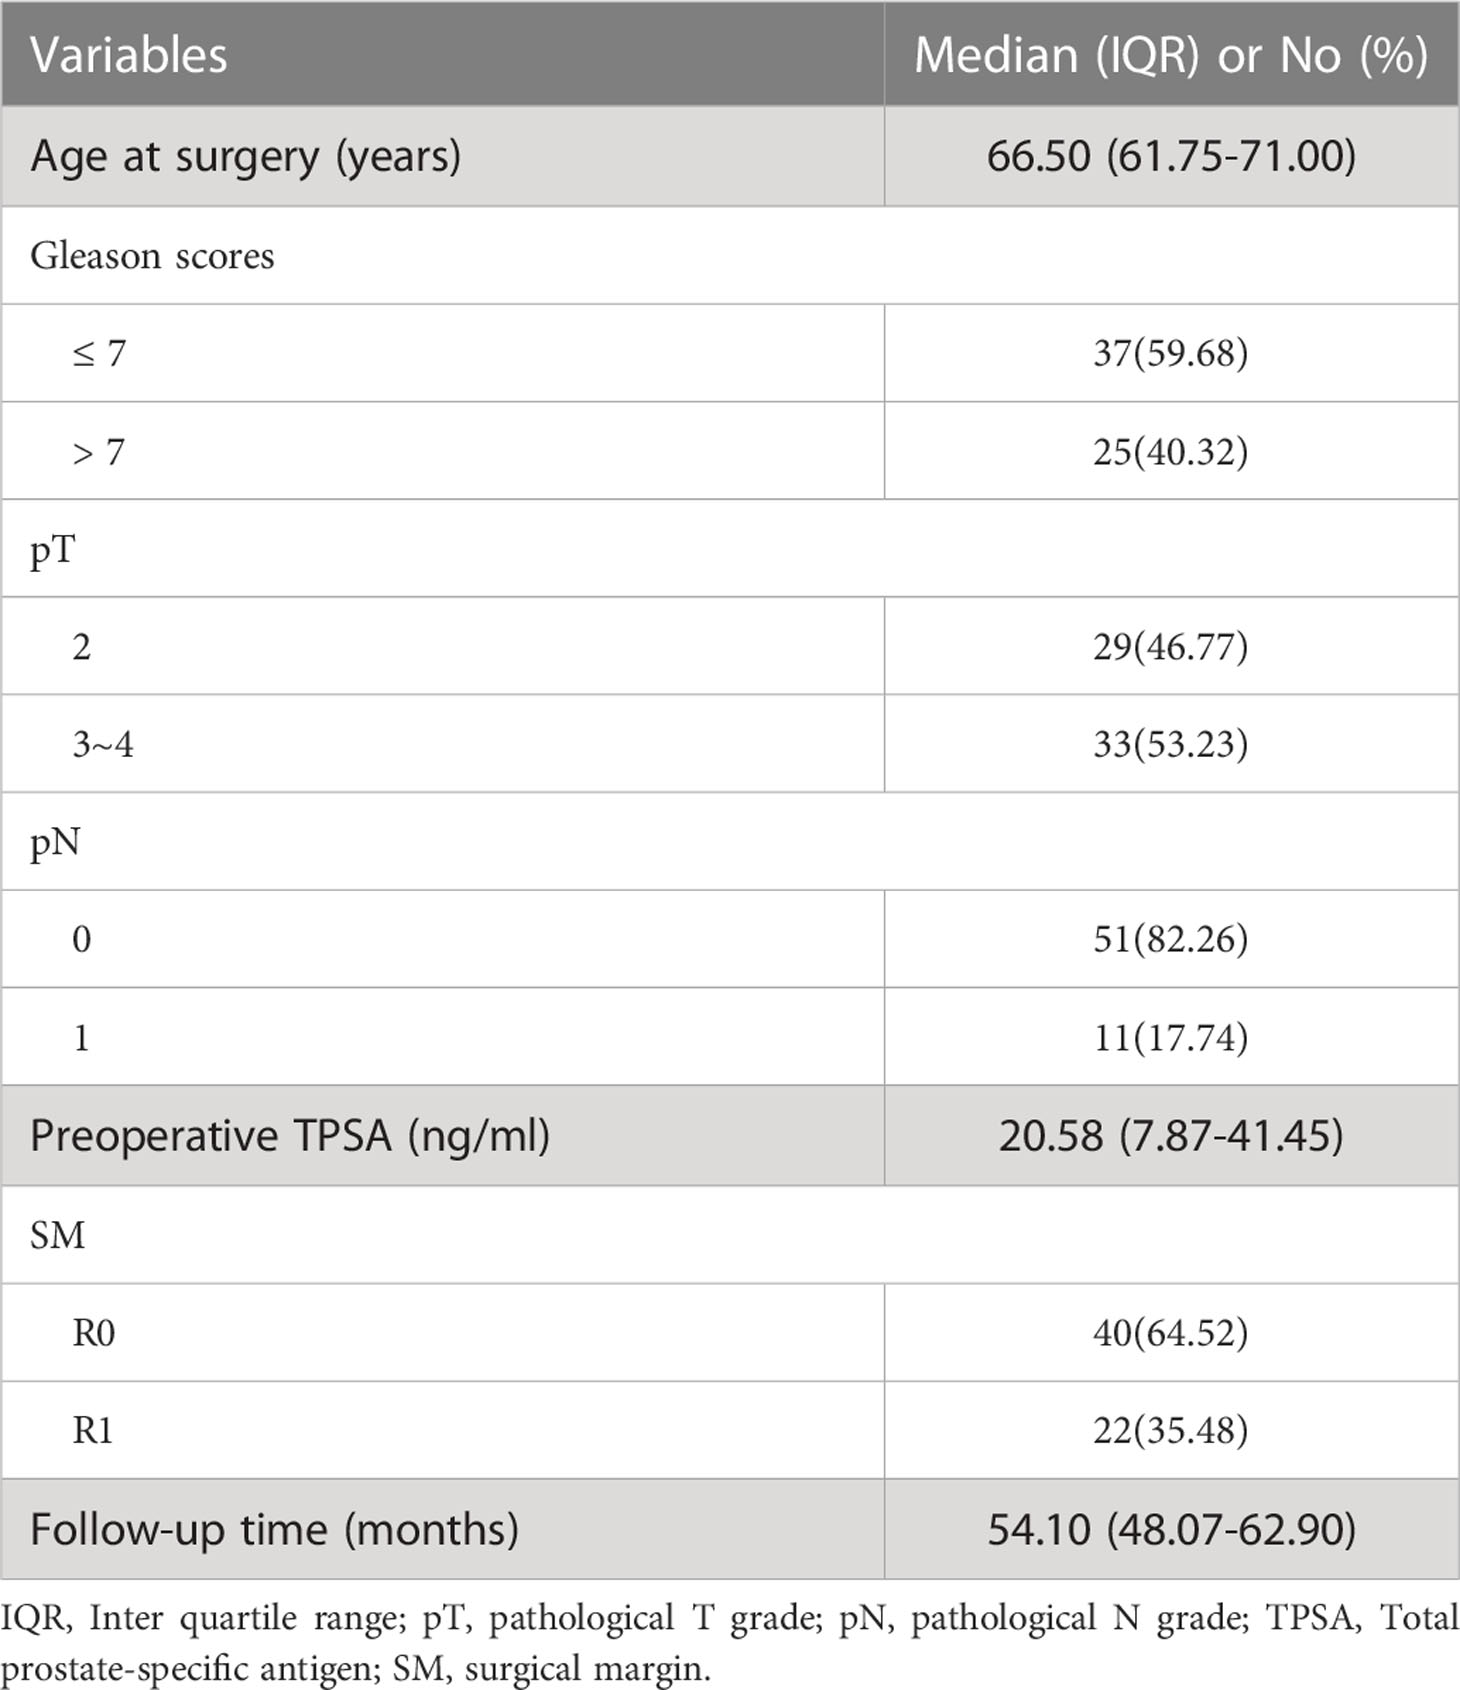
Task: Click the 54.10 (48.07-62.90) value
Action: pyautogui.click(x=1172, y=1530)
